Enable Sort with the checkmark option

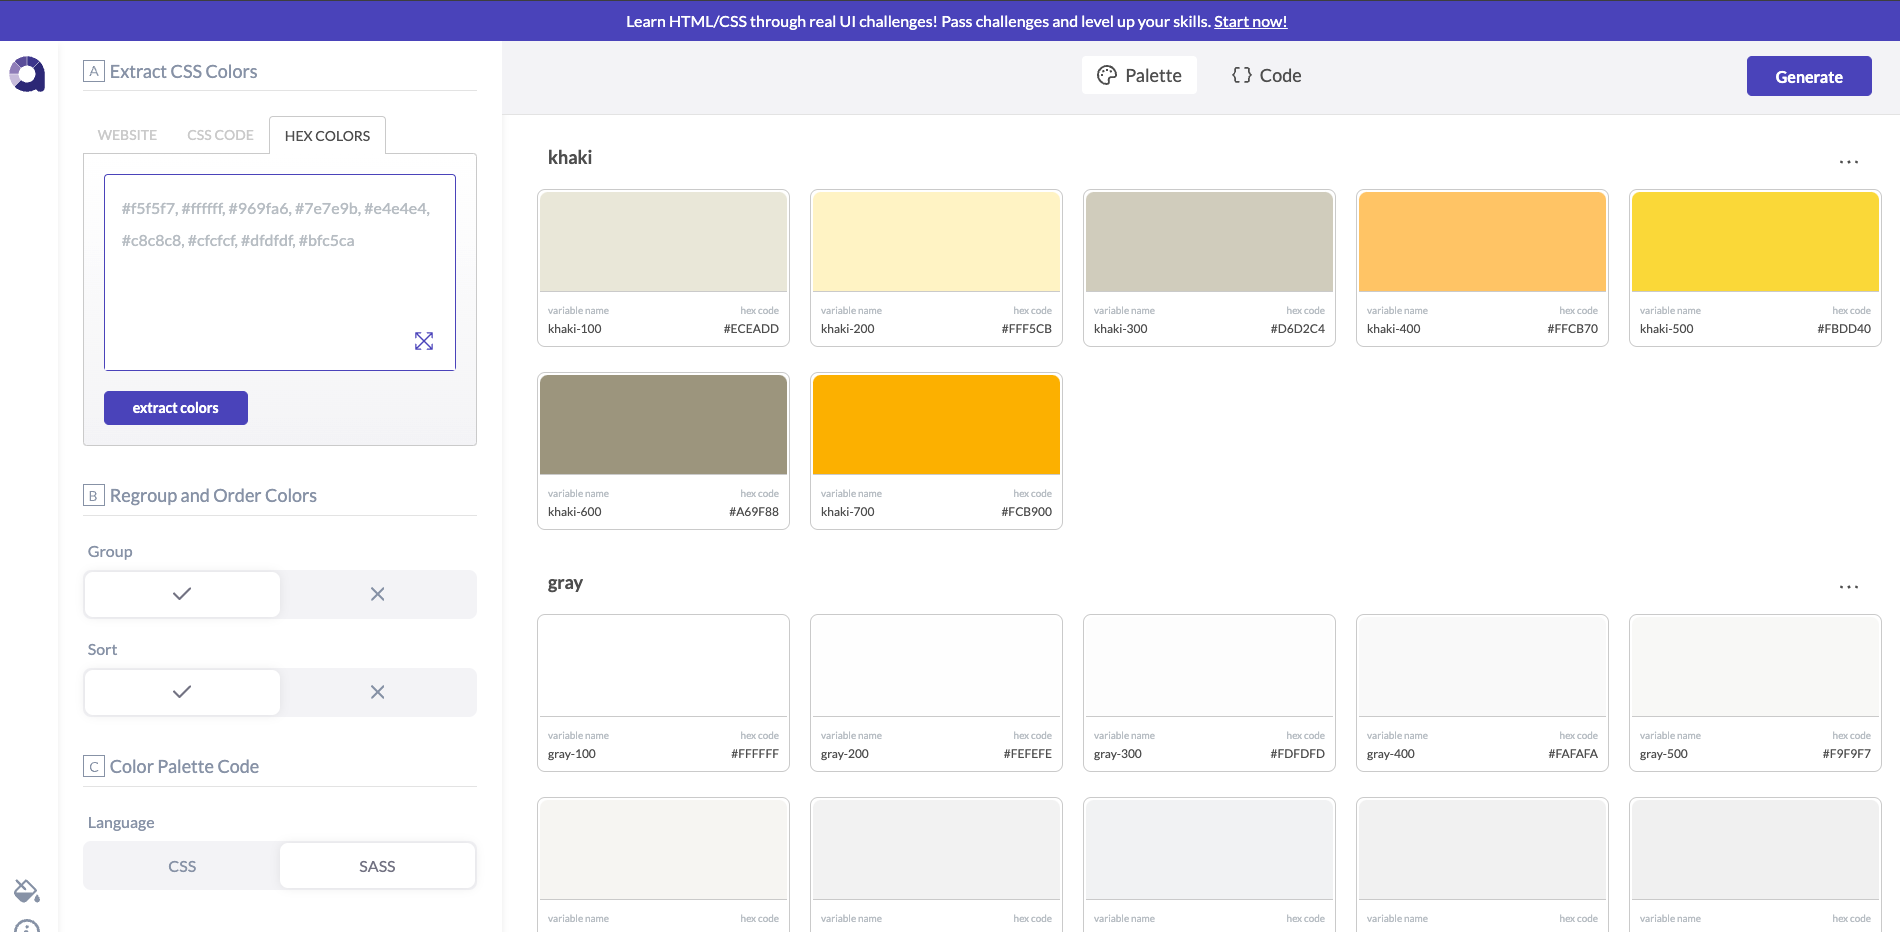[x=182, y=692]
